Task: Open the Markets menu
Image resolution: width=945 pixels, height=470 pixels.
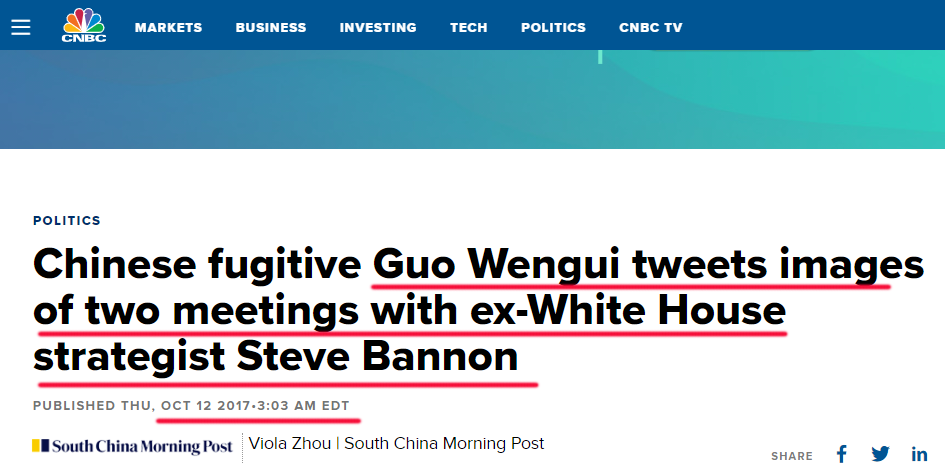Action: tap(168, 27)
